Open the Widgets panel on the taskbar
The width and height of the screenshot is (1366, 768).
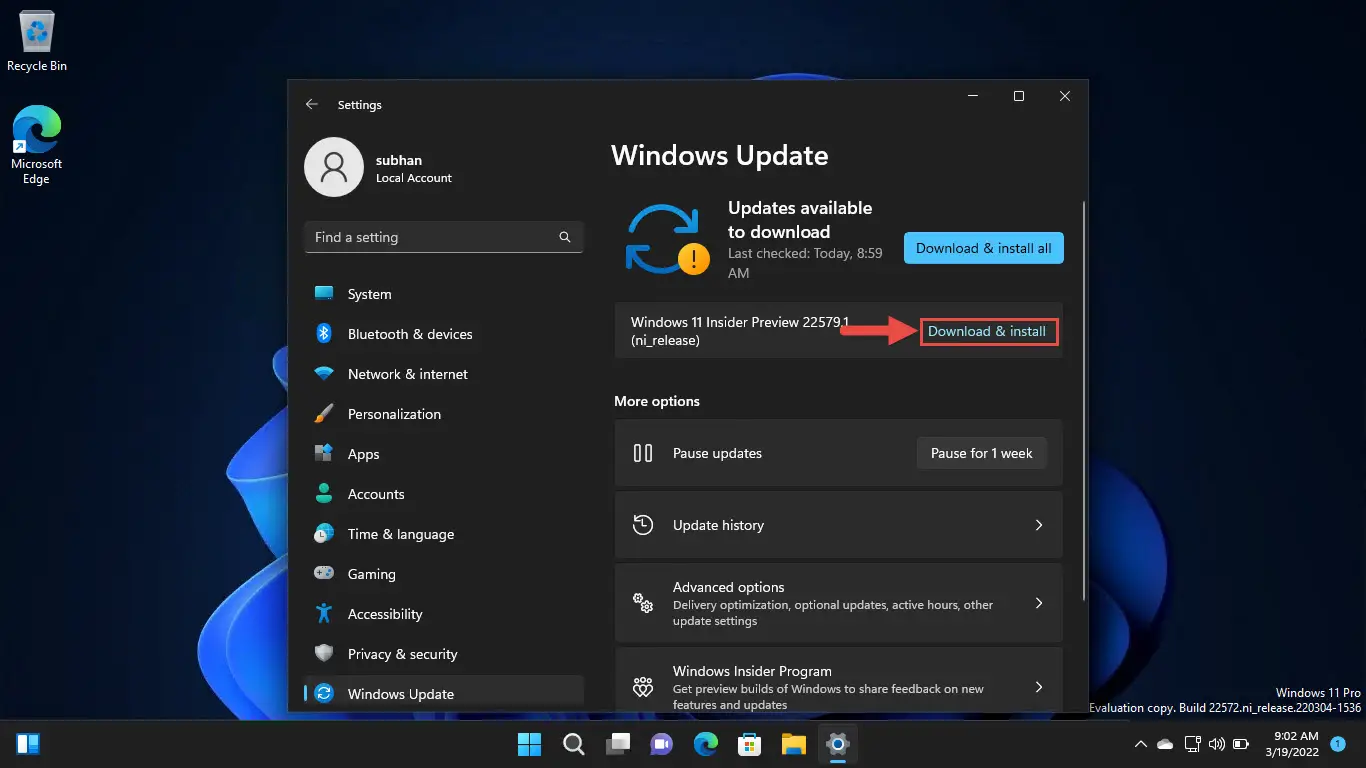(x=28, y=744)
